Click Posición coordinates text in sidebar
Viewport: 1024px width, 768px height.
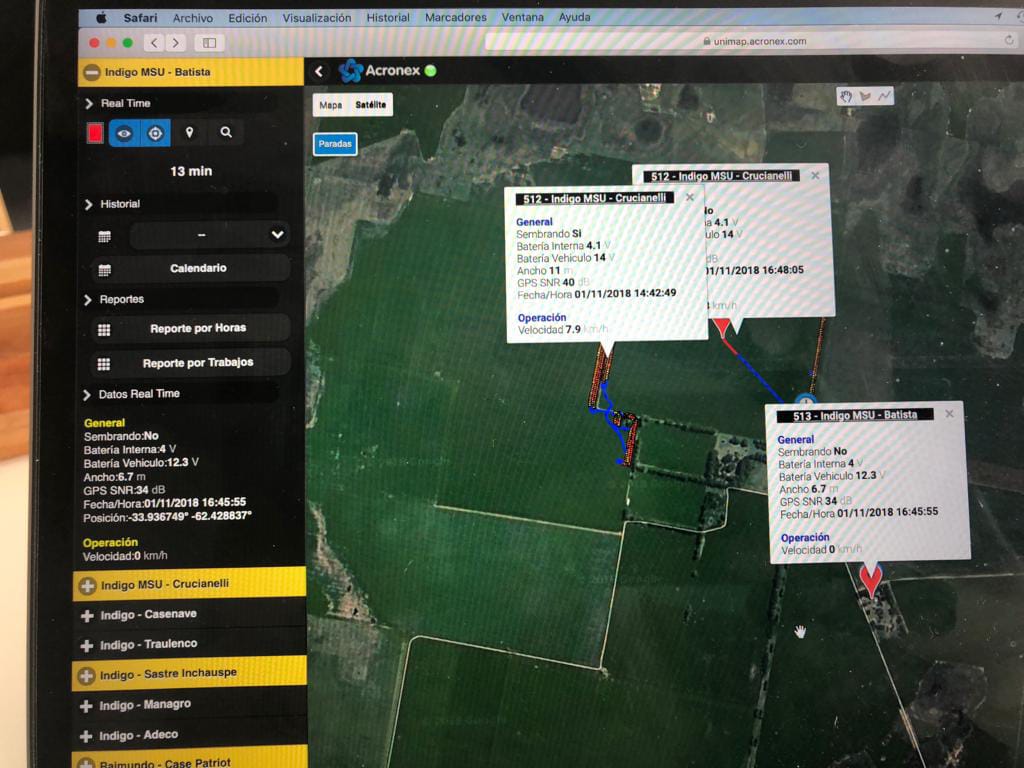coord(167,517)
